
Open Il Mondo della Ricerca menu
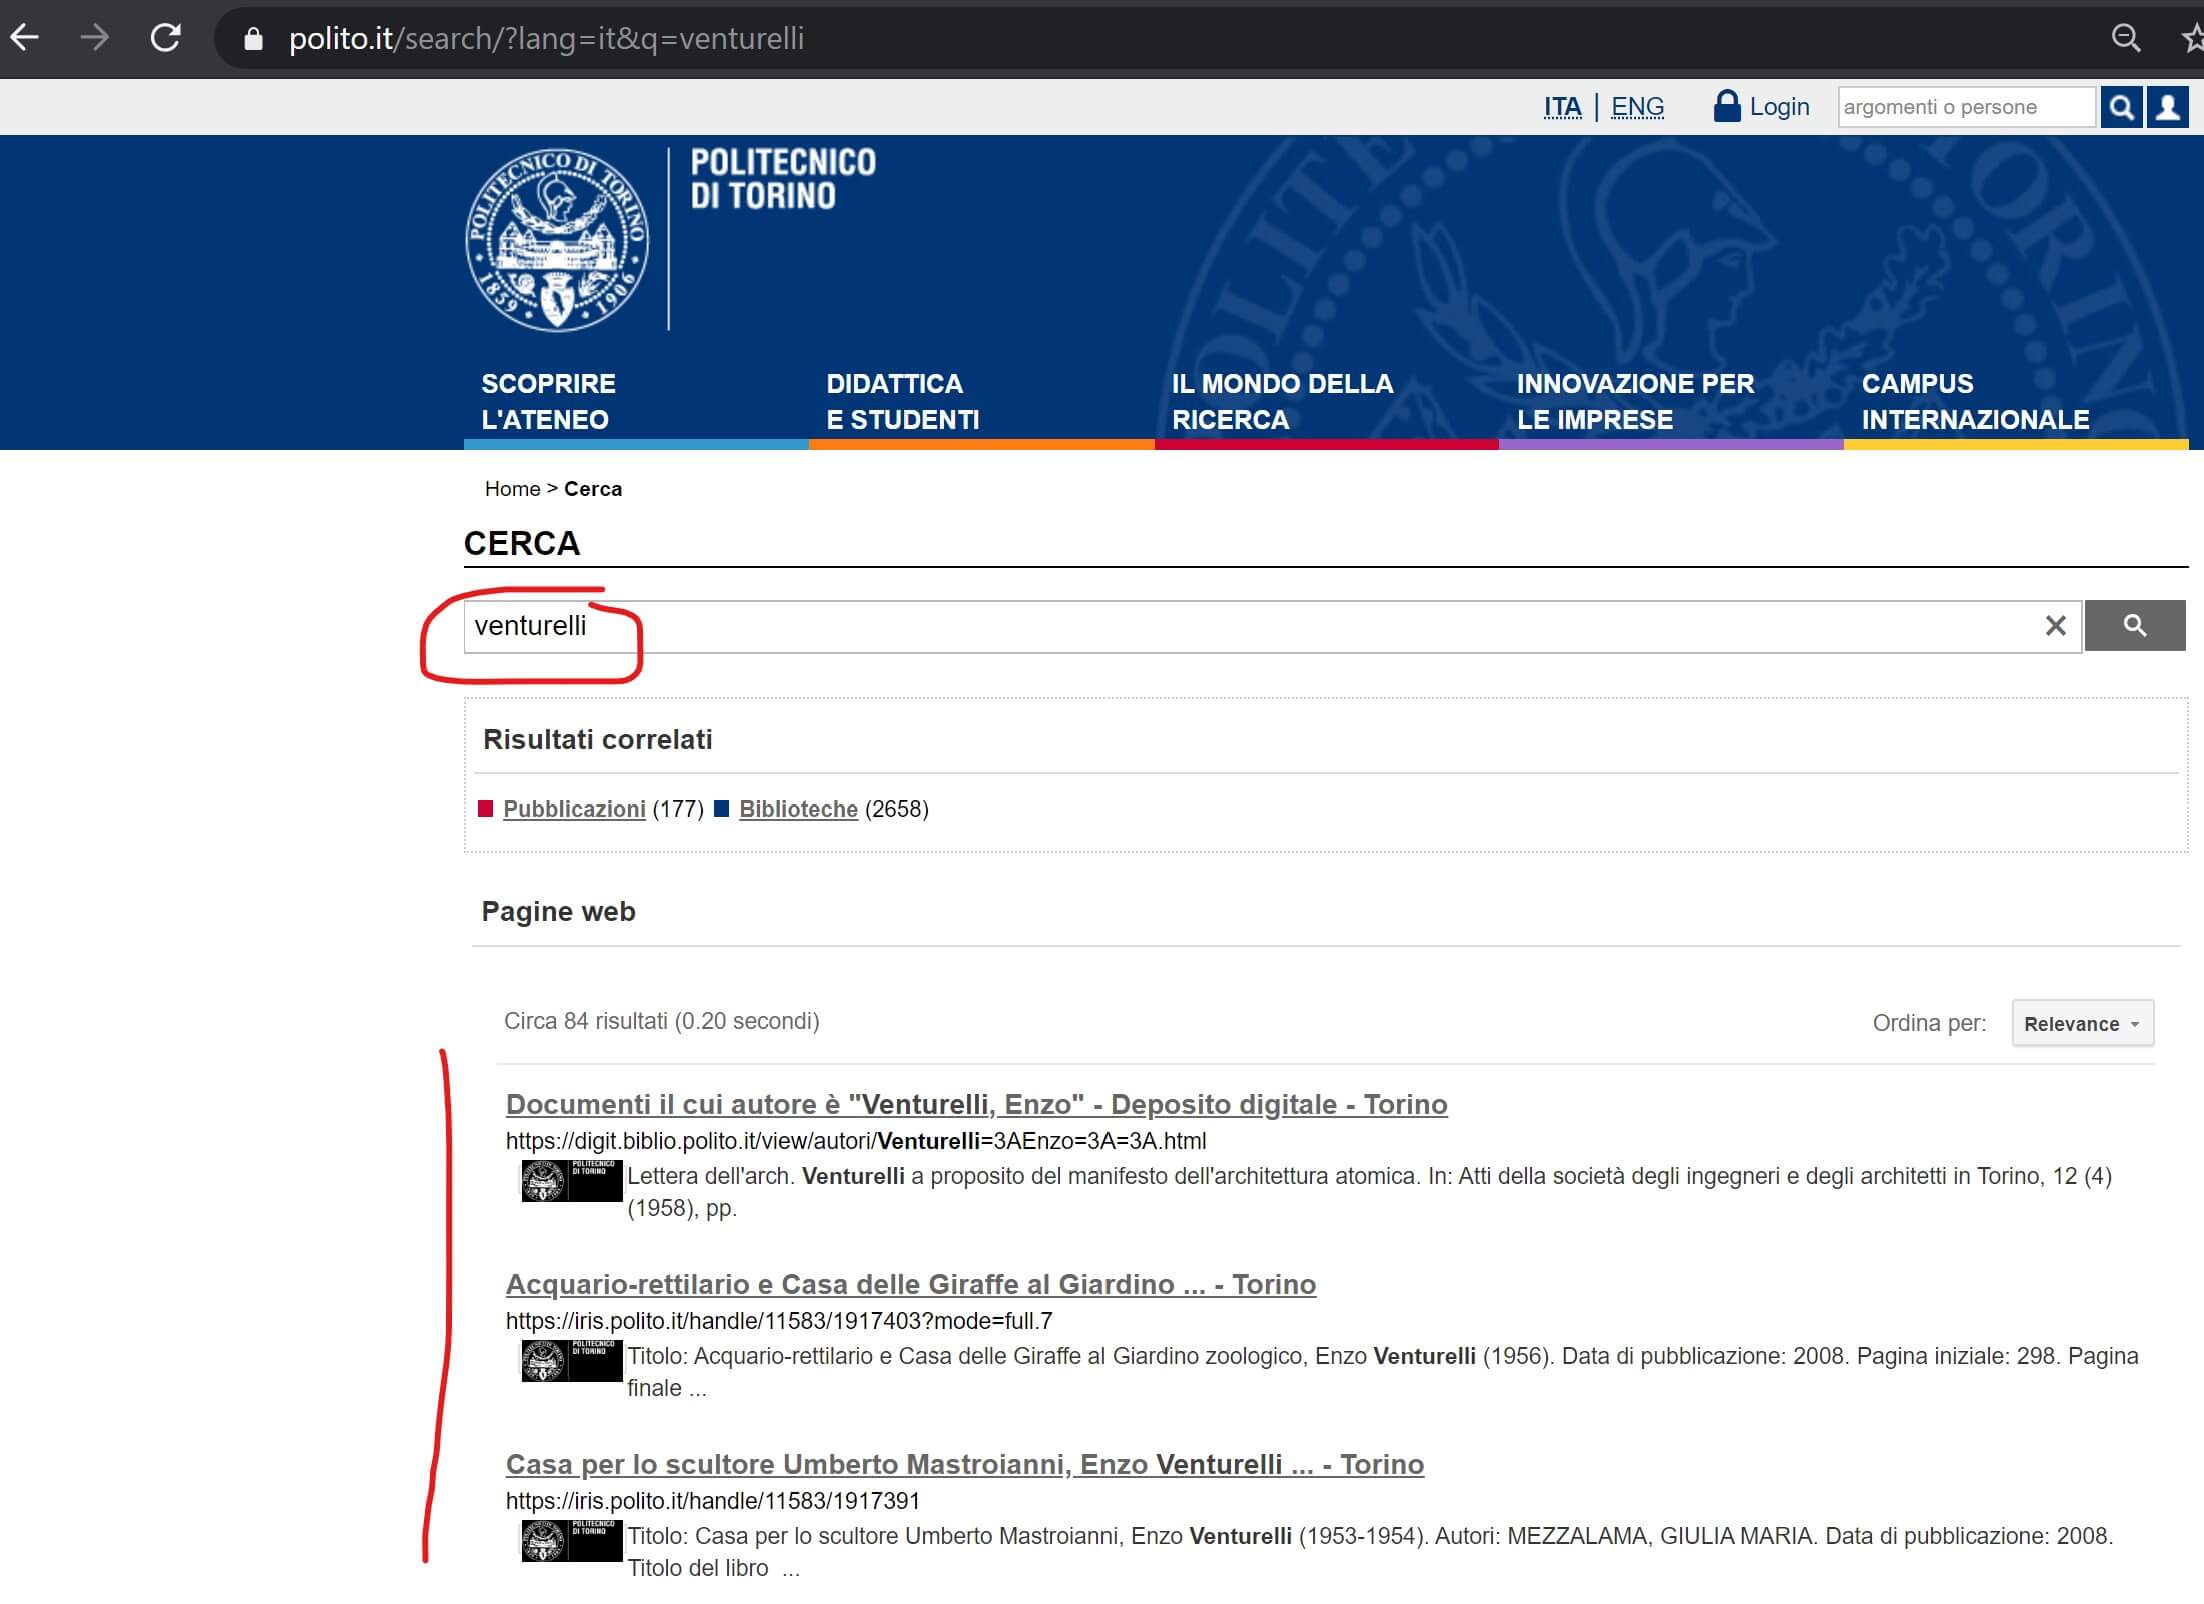pyautogui.click(x=1282, y=401)
